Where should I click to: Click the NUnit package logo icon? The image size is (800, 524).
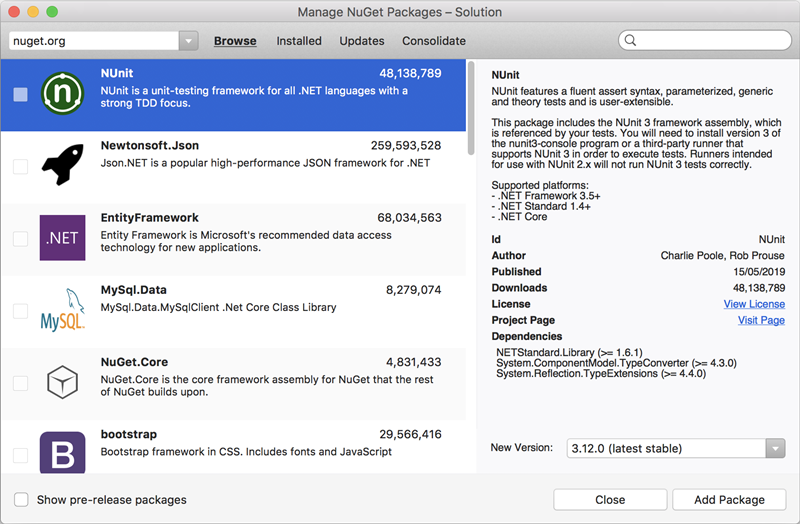(x=62, y=94)
